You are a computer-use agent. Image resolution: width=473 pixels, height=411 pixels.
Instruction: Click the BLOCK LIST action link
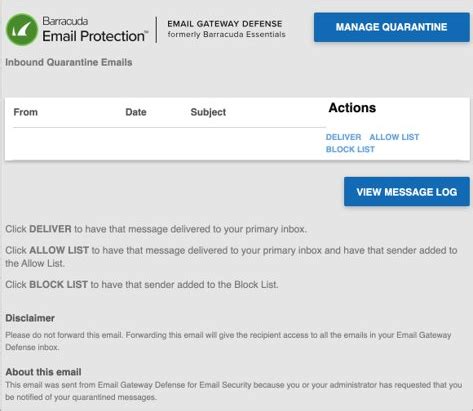(x=350, y=149)
